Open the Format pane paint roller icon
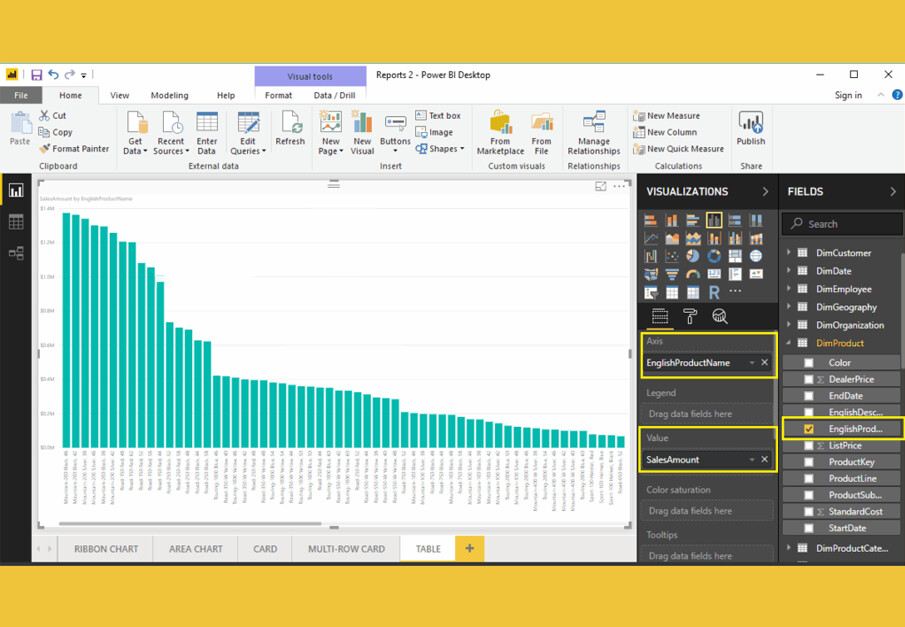 (690, 316)
